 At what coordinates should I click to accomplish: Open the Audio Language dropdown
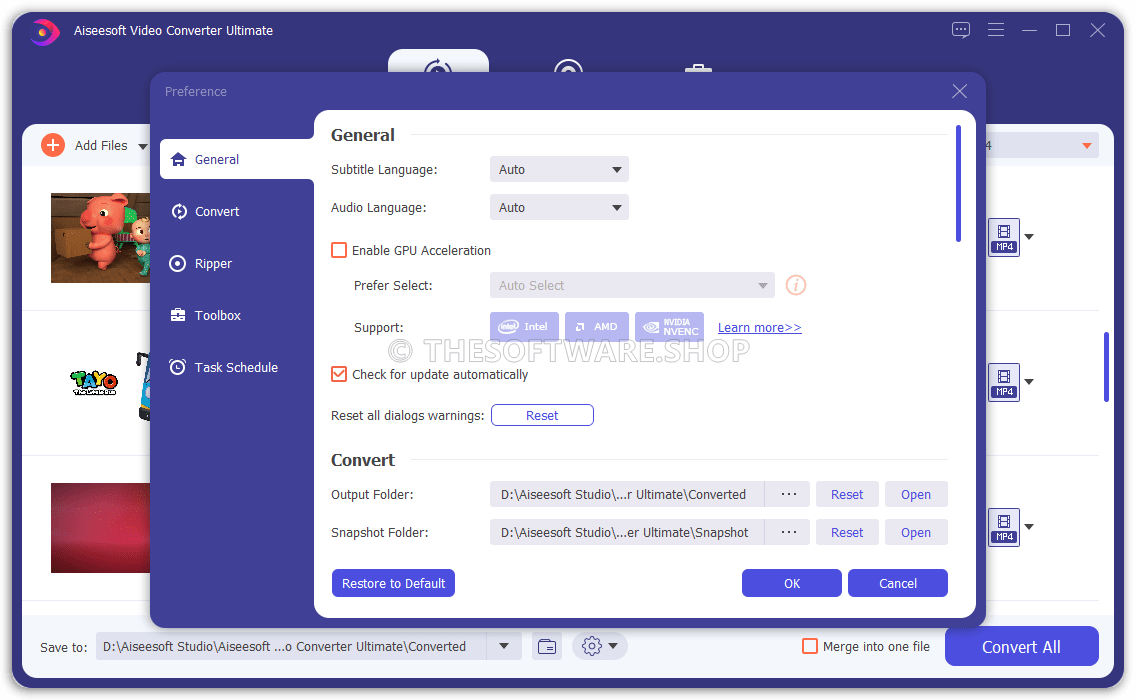[559, 207]
